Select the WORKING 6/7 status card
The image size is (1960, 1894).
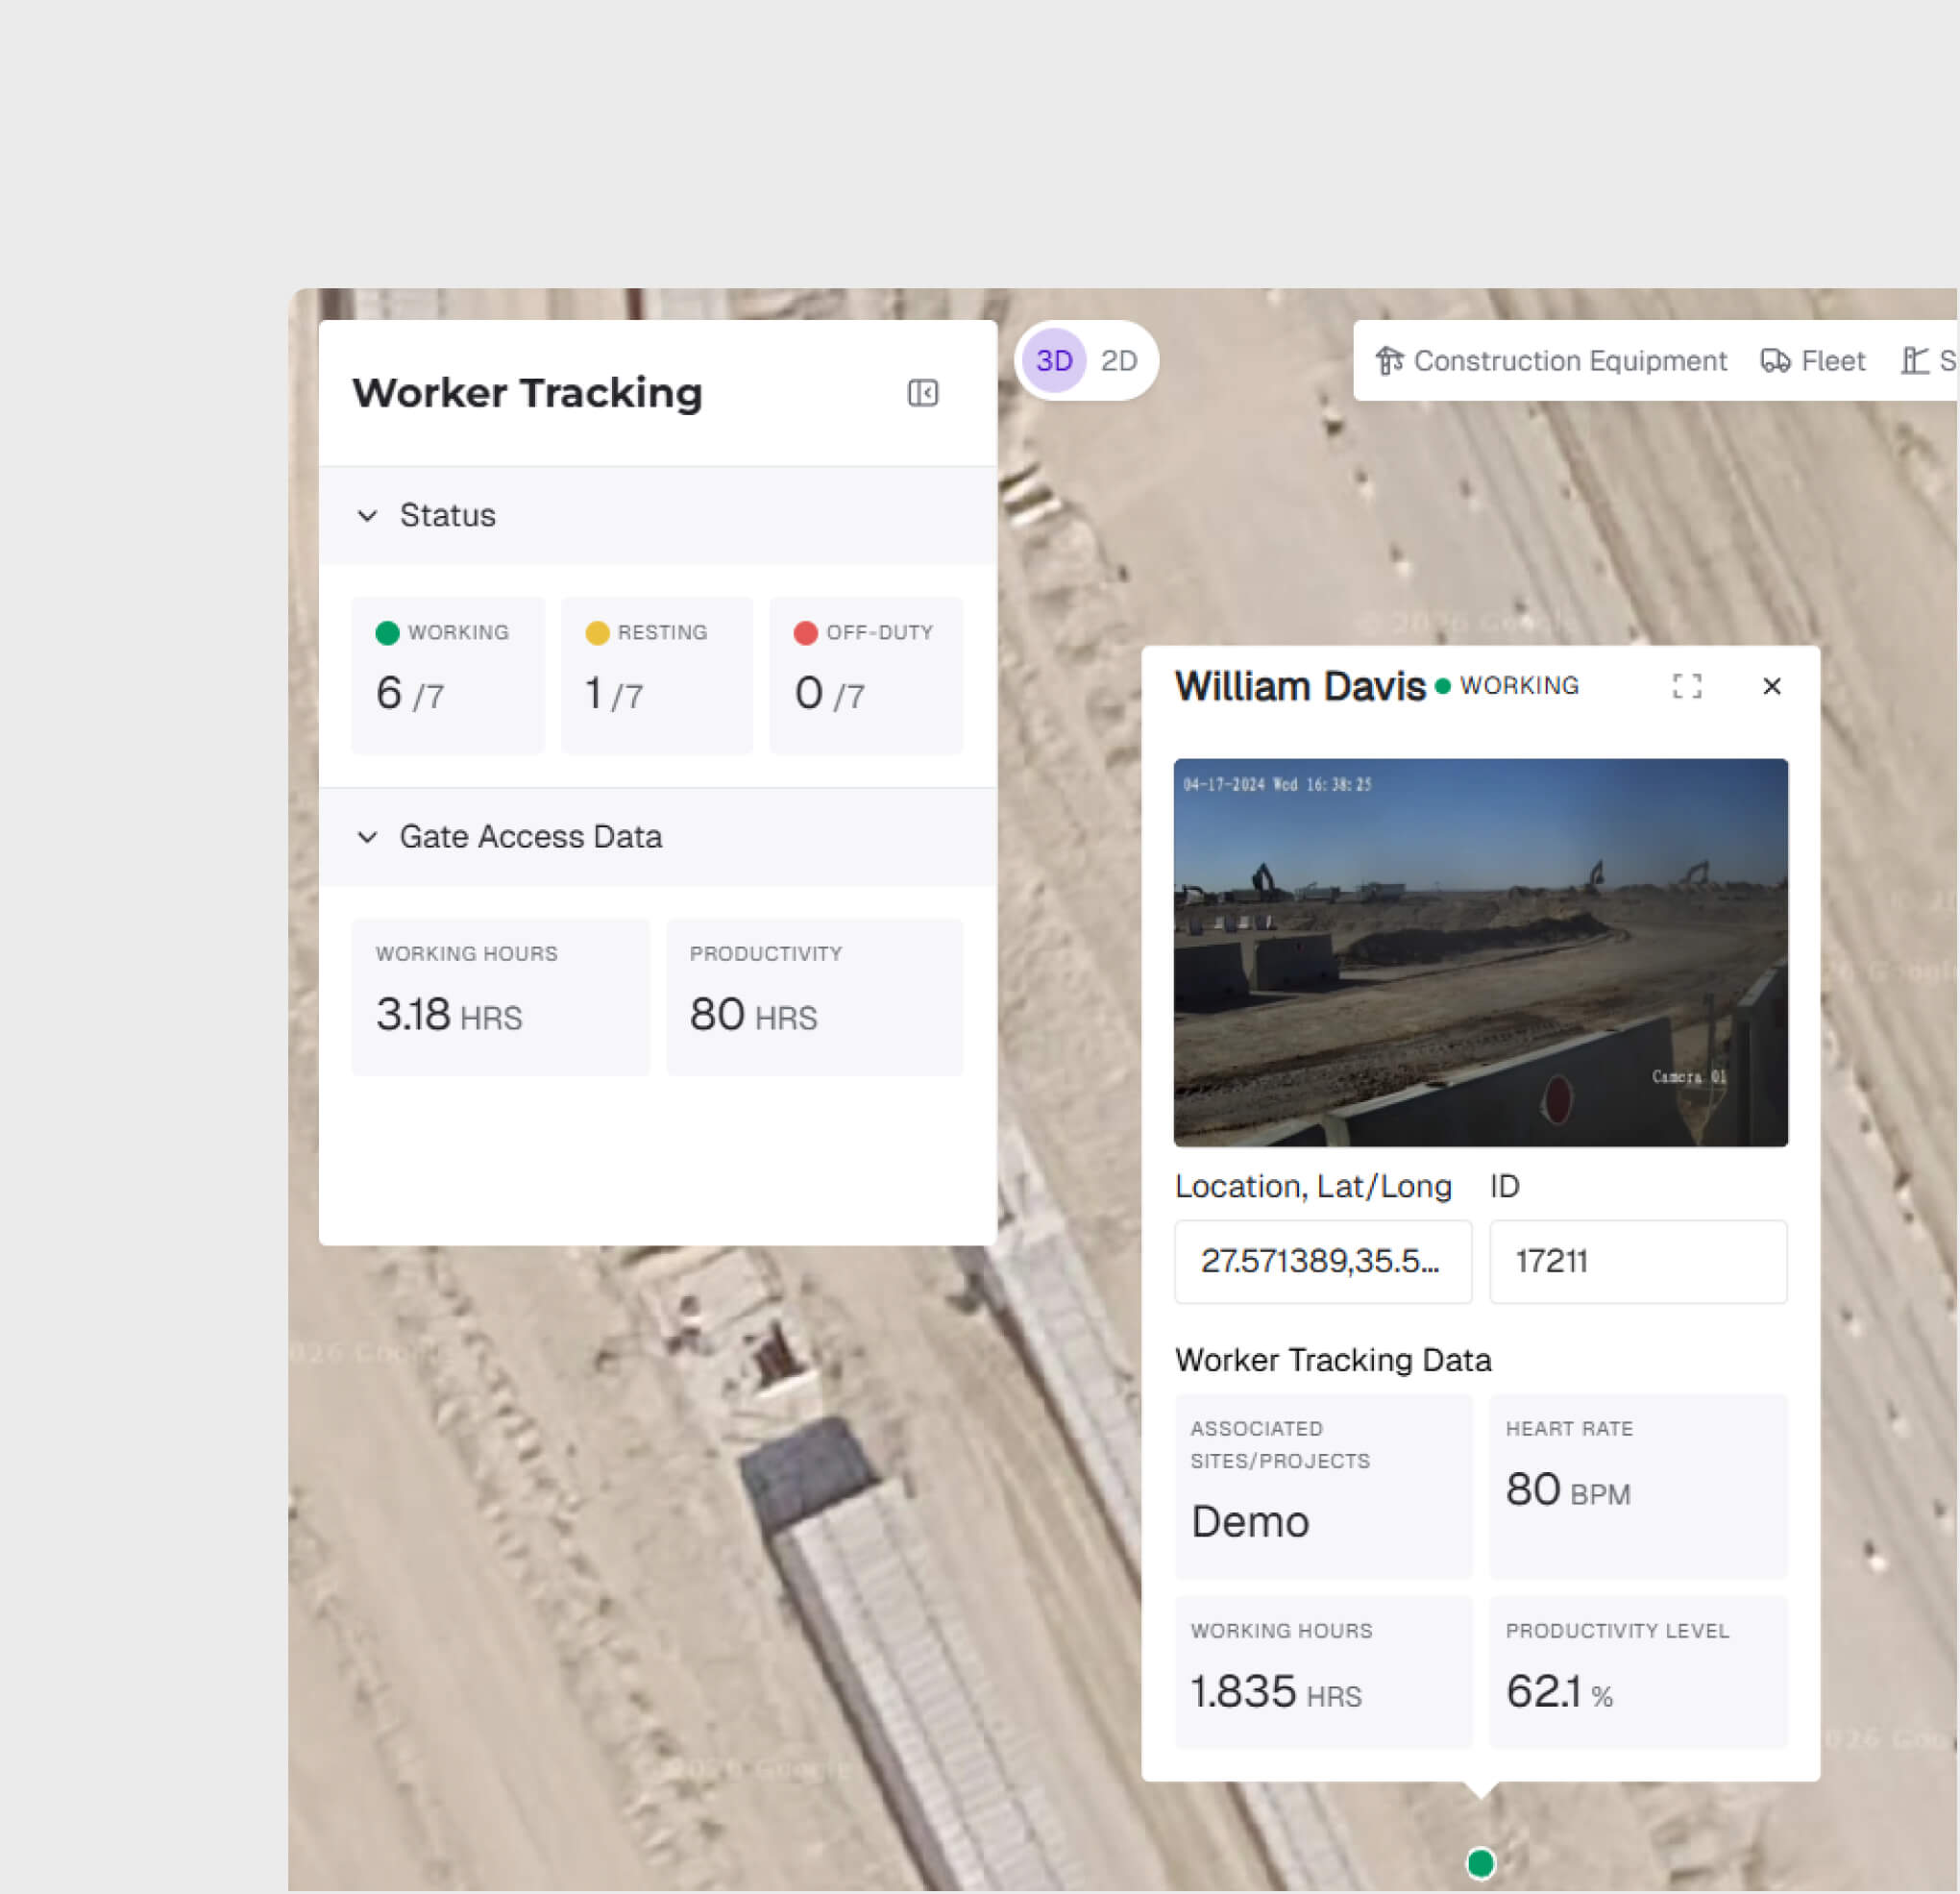click(x=447, y=675)
